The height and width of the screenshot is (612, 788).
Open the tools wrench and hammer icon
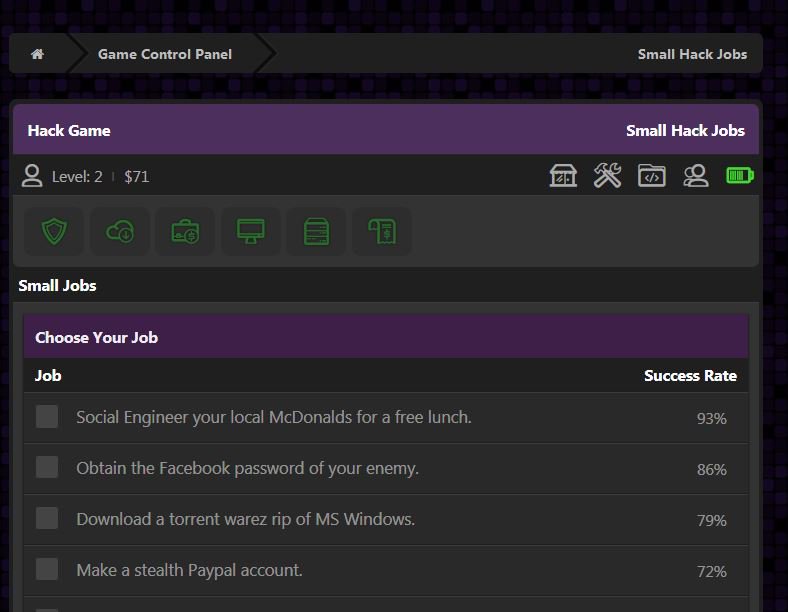607,176
